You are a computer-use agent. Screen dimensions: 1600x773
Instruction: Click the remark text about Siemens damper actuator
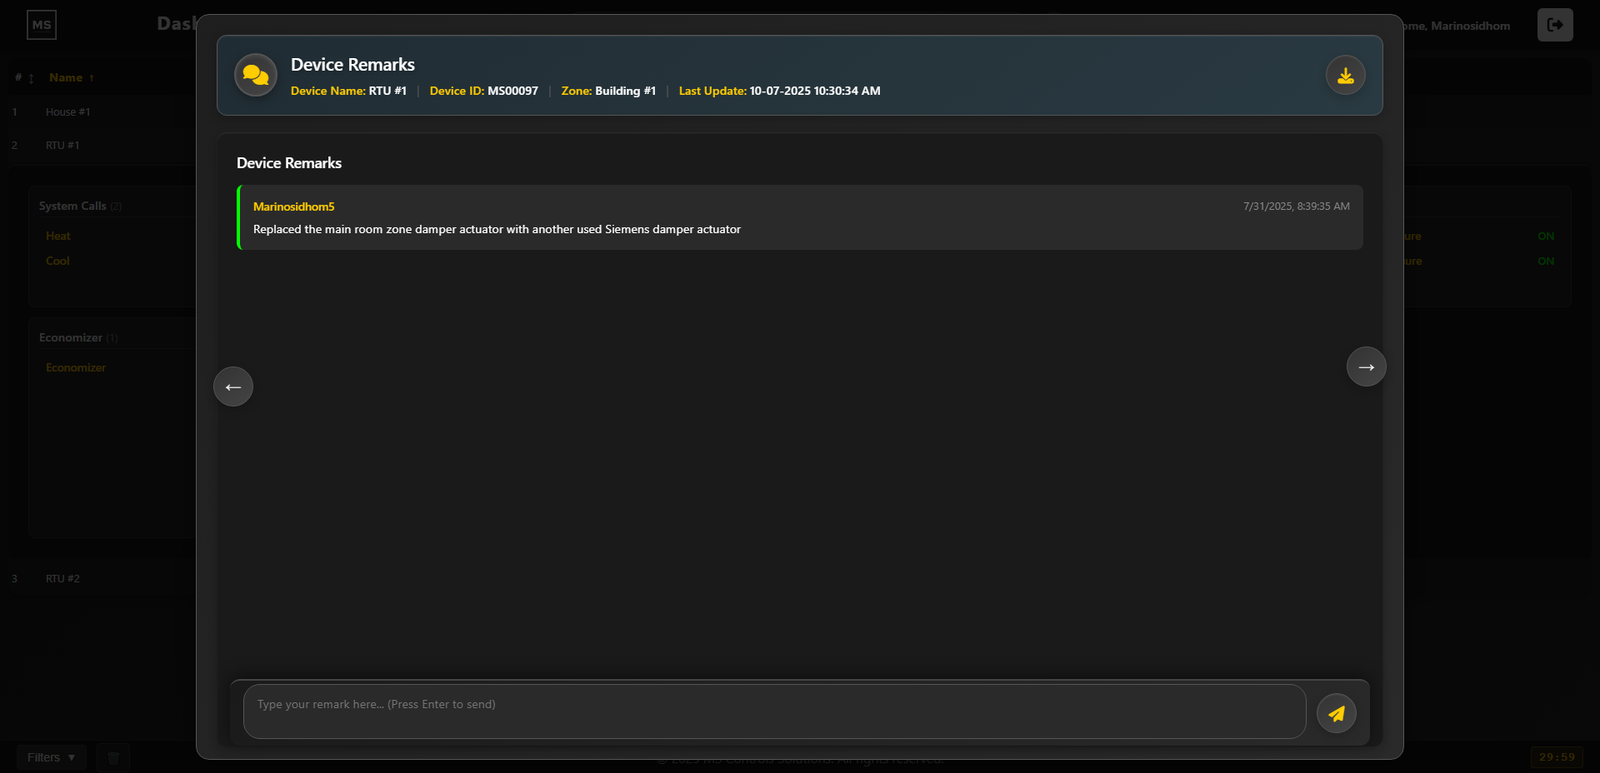point(497,229)
